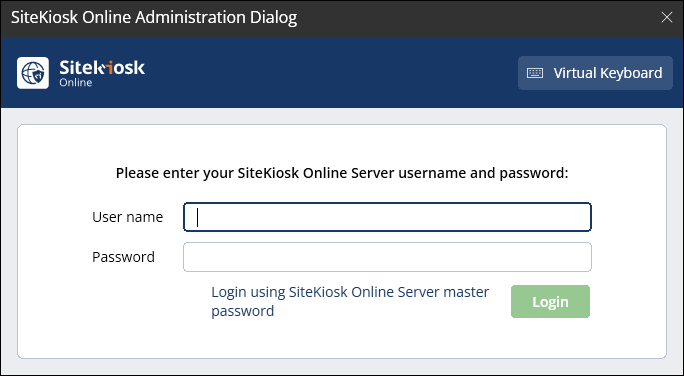Screen dimensions: 684x376
Task: Click the User name label
Action: pyautogui.click(x=127, y=217)
